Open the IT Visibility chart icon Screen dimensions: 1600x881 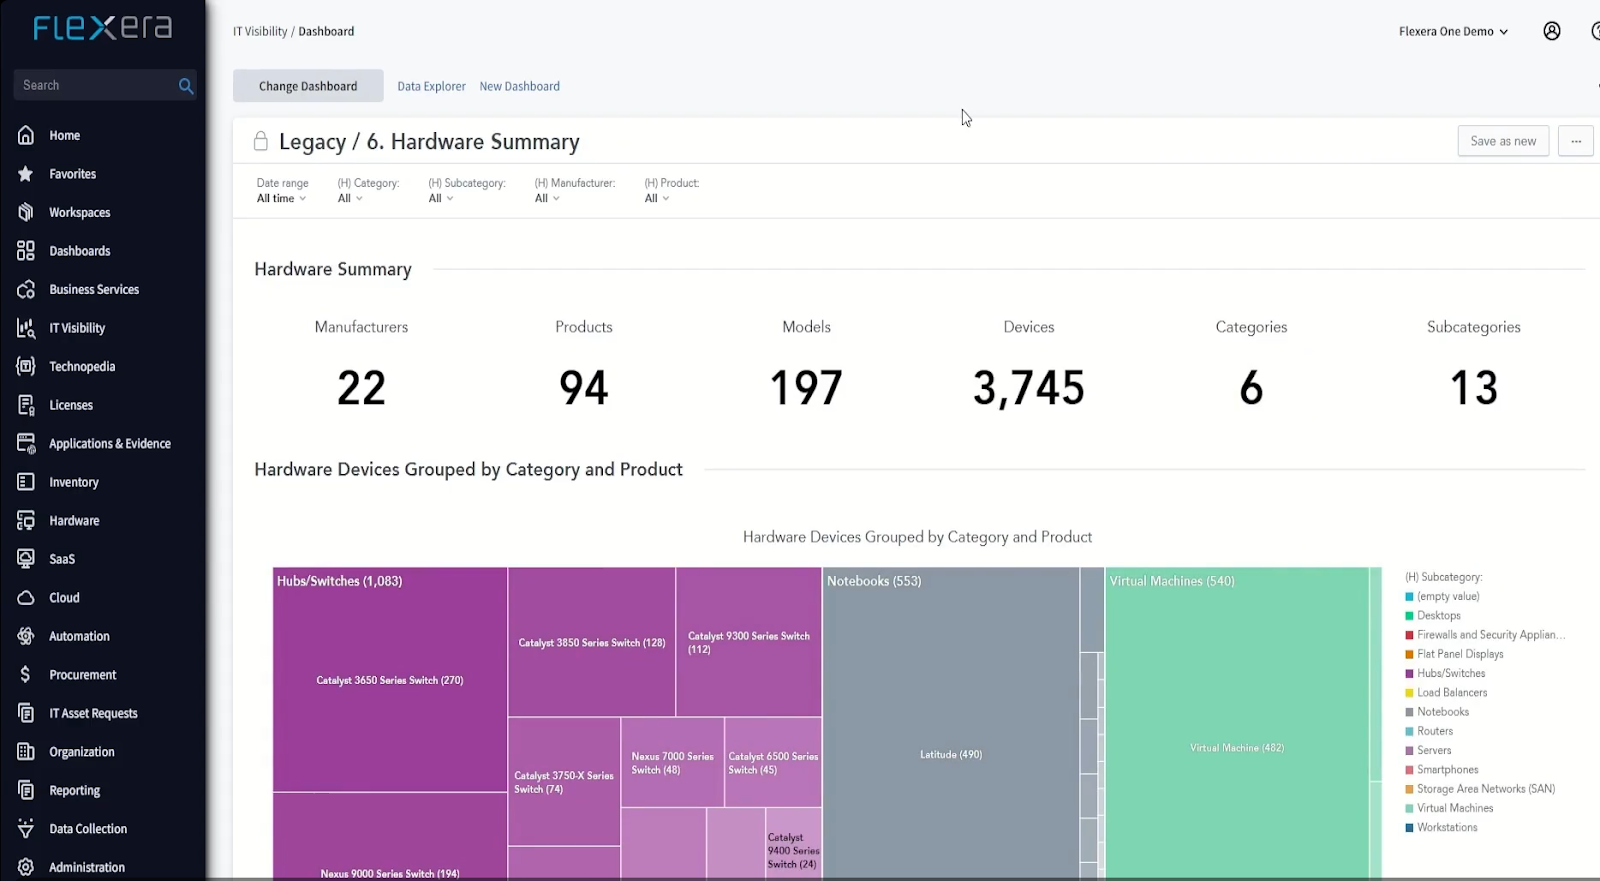point(26,328)
